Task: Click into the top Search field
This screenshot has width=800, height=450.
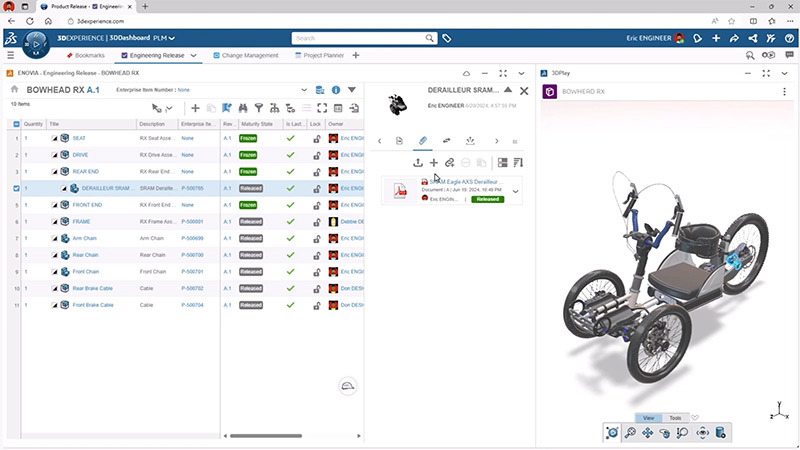Action: point(360,38)
